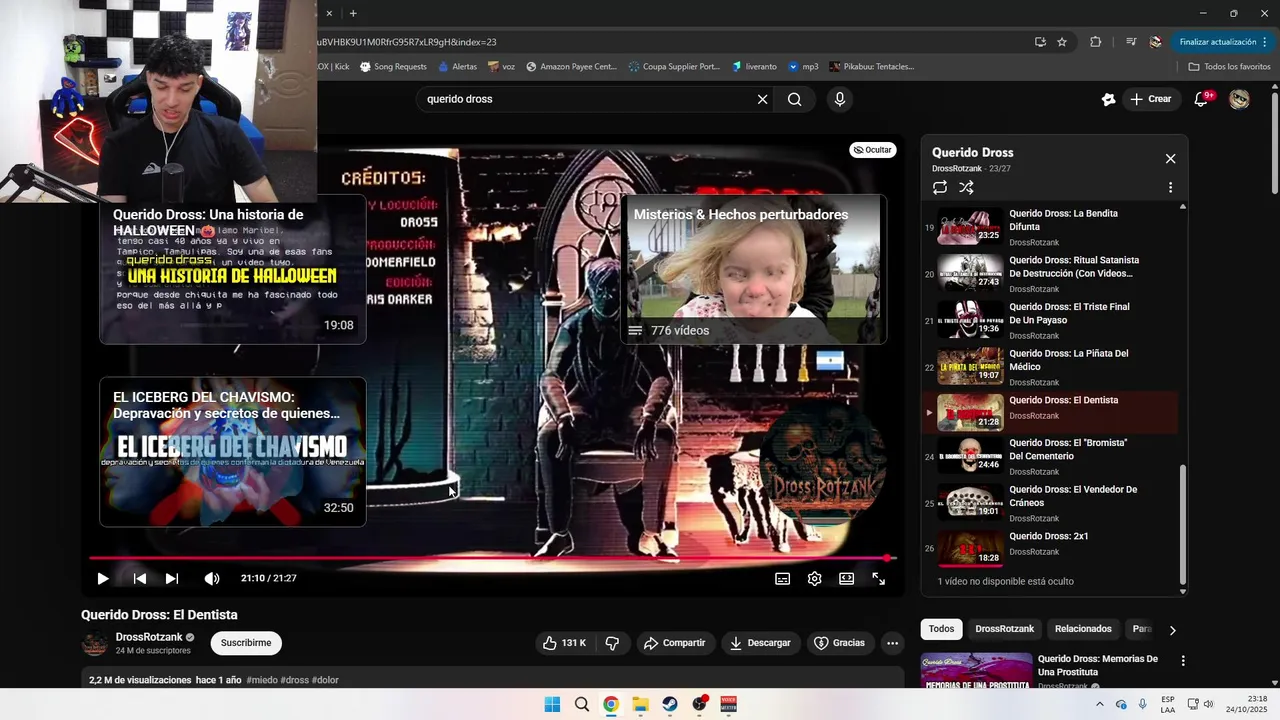Open 'Querido Dross: 2x1' video

(x=1050, y=549)
